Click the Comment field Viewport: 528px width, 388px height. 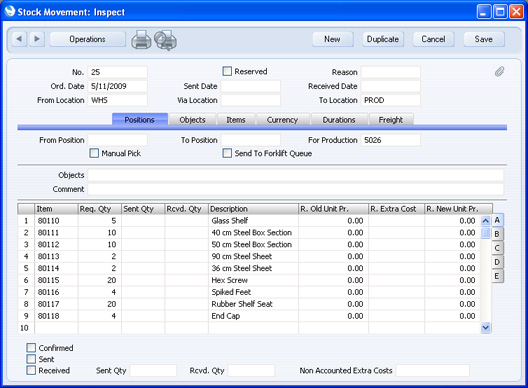point(296,189)
